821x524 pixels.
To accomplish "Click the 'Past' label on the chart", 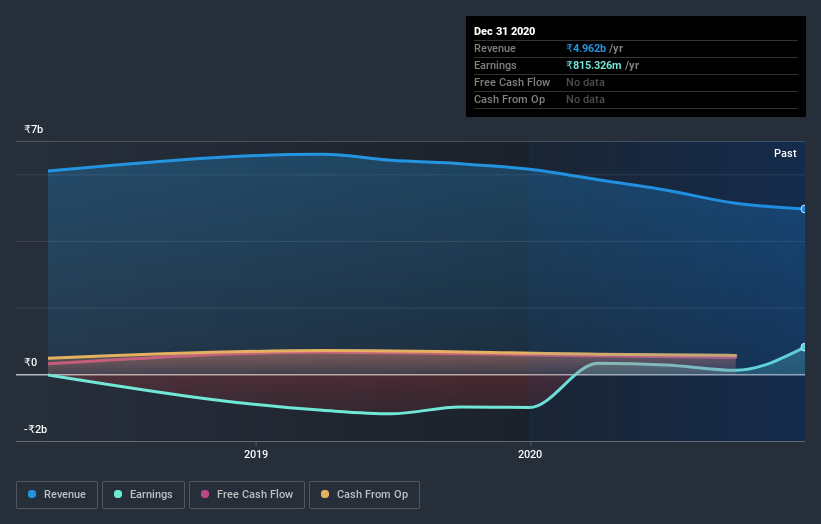I will click(x=785, y=153).
